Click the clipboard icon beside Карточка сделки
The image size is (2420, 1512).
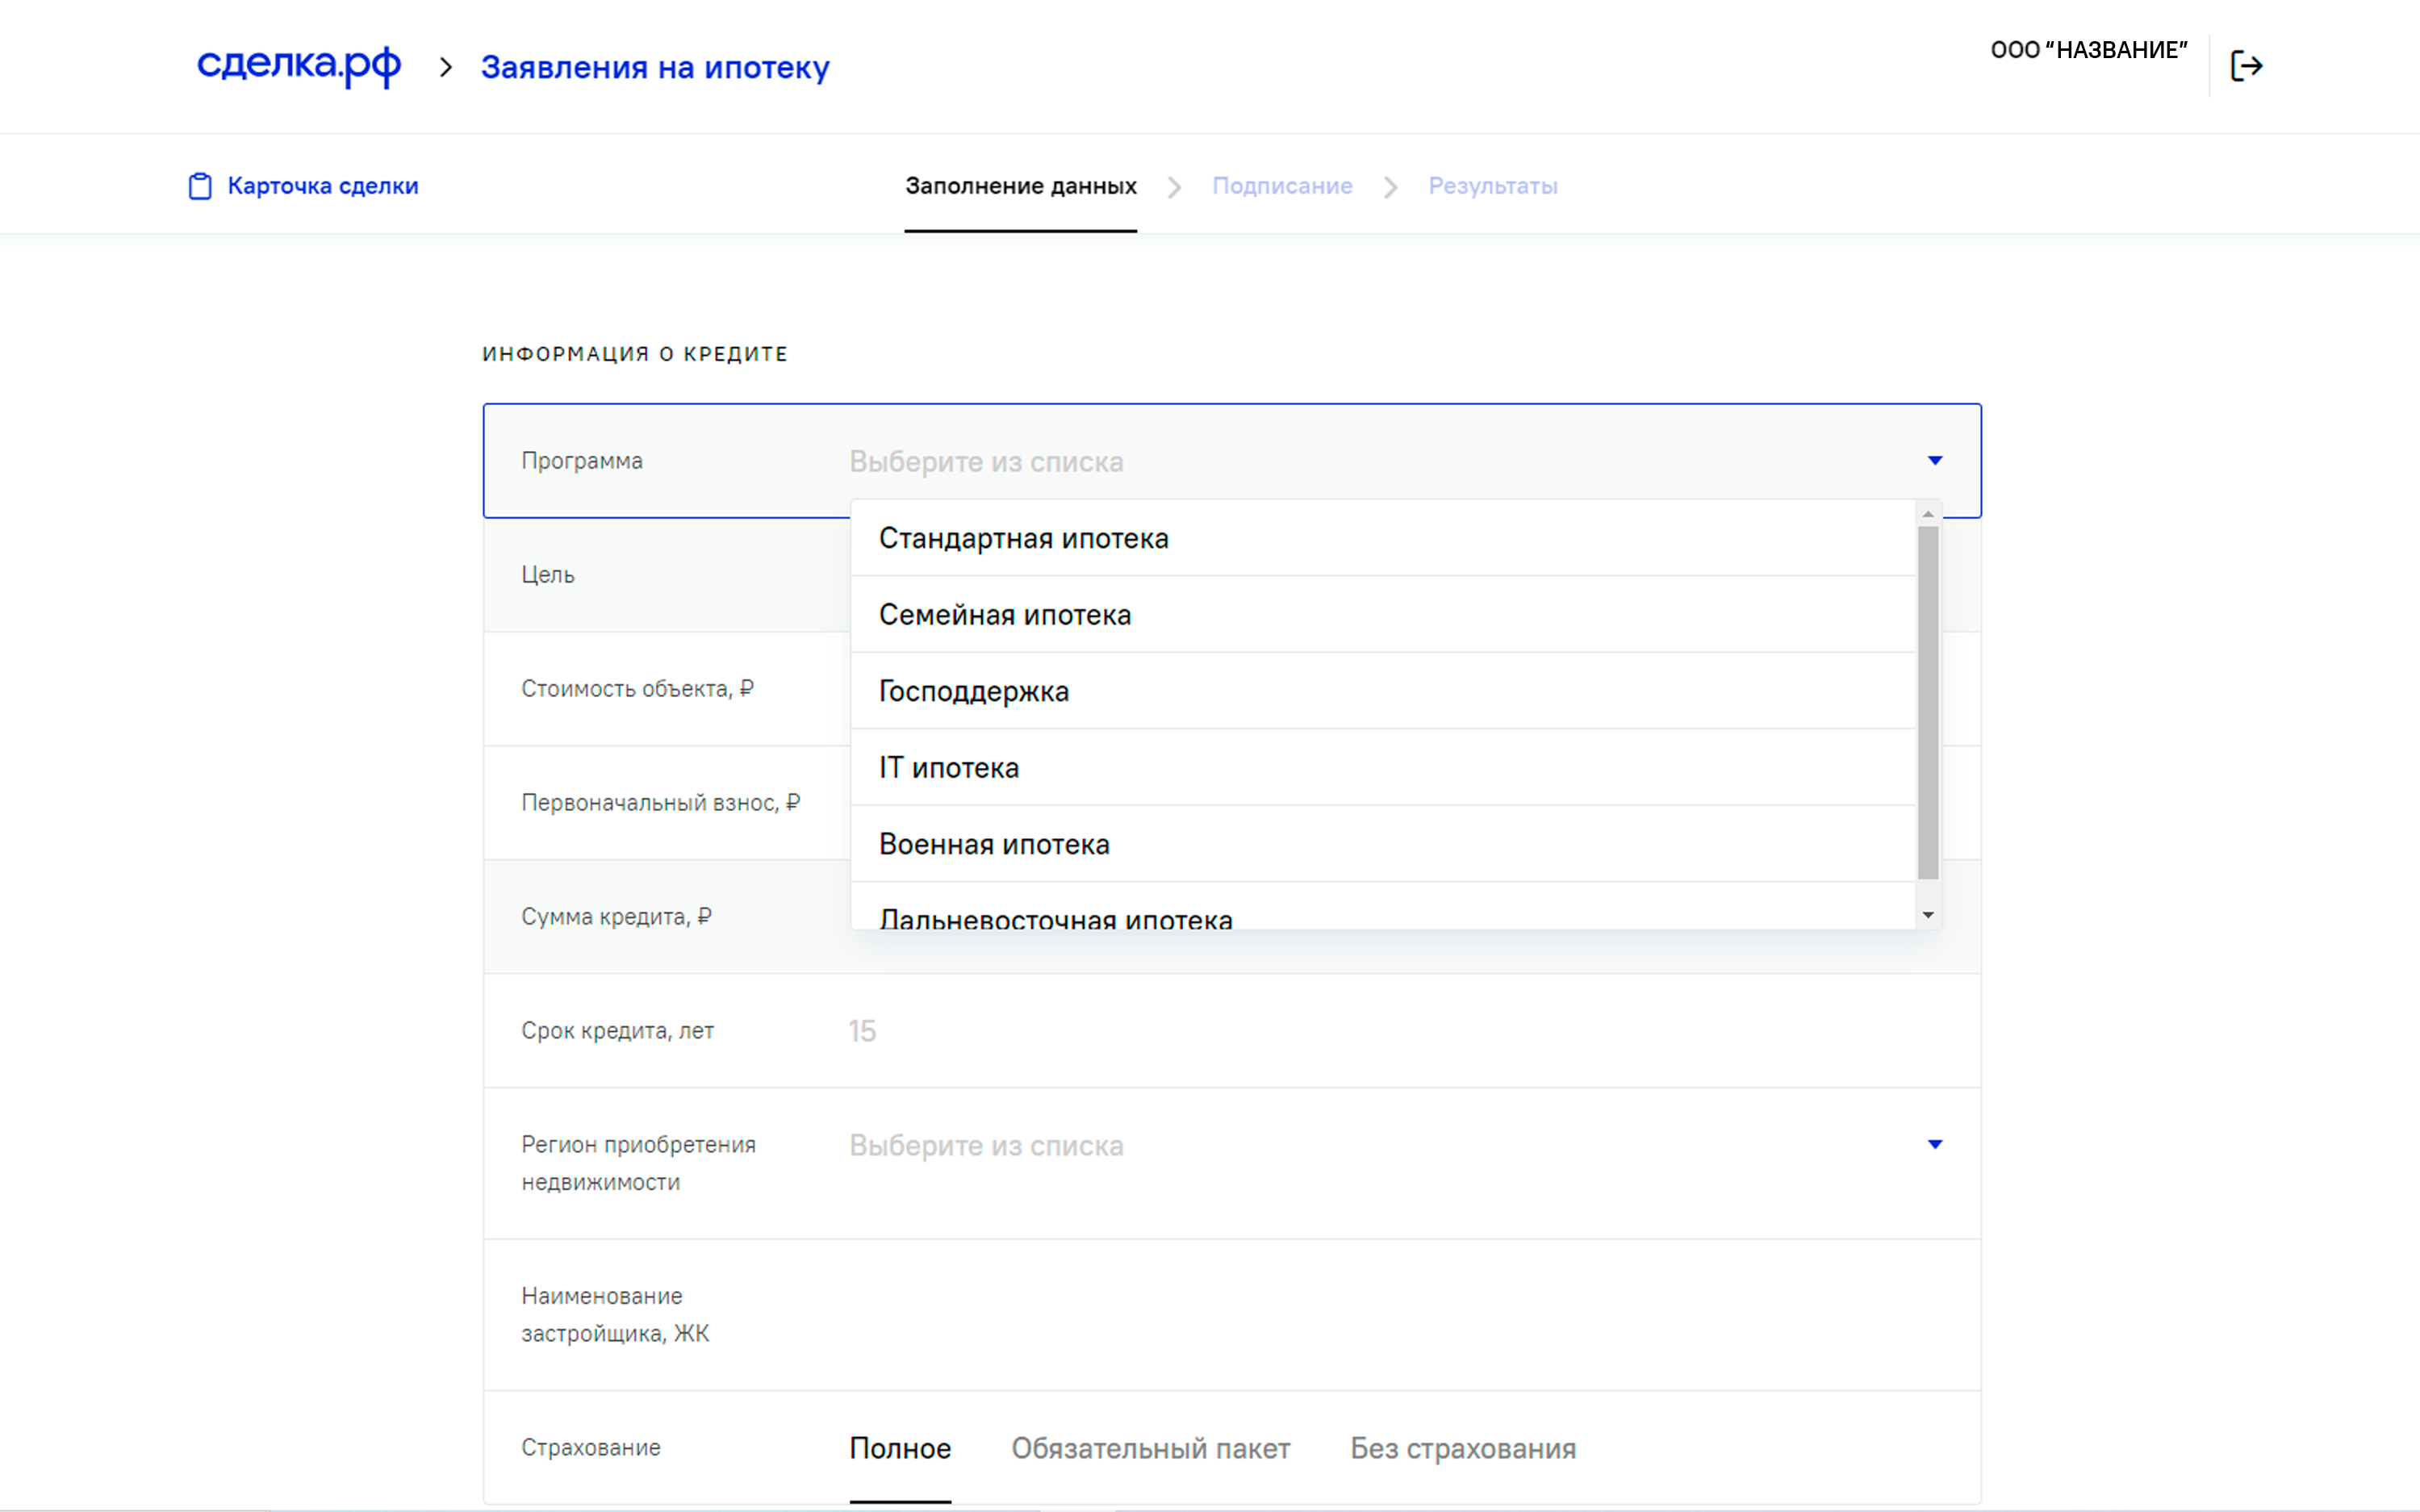200,186
